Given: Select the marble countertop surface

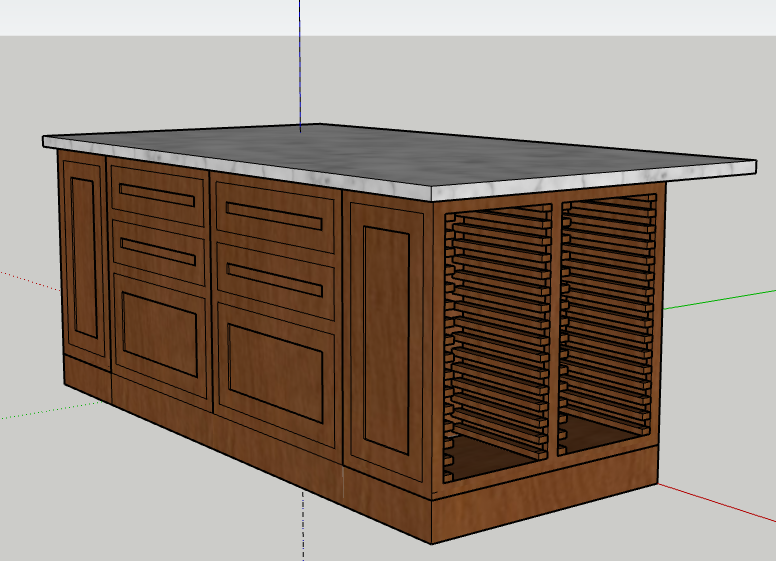Looking at the screenshot, I should pos(400,155).
